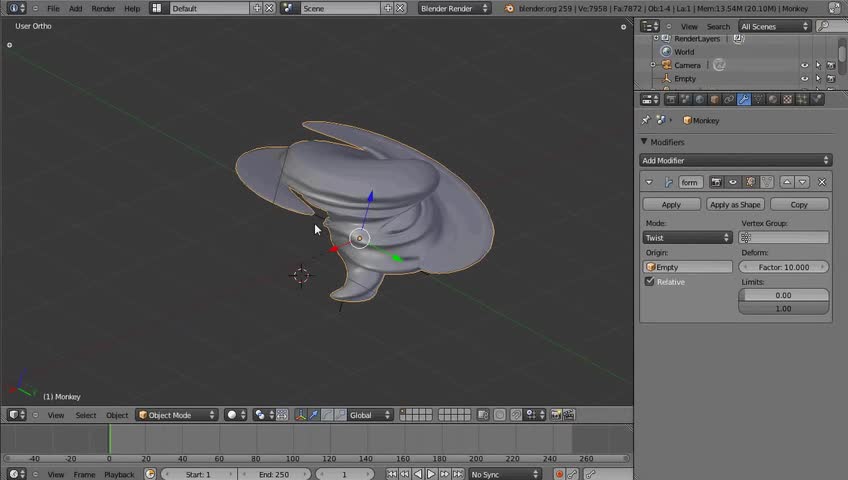Image resolution: width=848 pixels, height=480 pixels.
Task: Toggle Empty visibility eye in outliner
Action: point(805,78)
